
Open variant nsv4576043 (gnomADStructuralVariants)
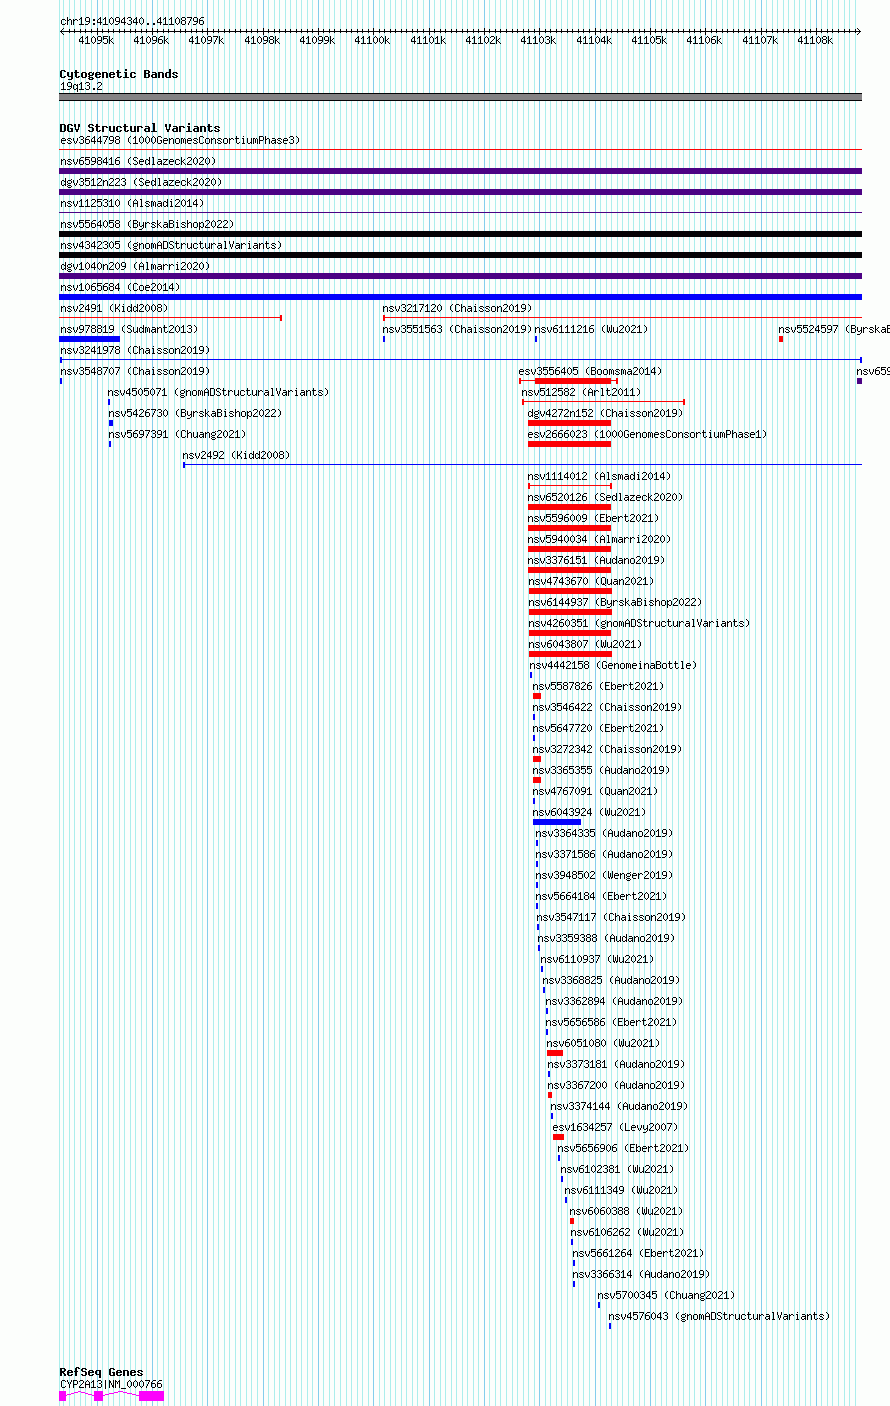pos(718,1316)
